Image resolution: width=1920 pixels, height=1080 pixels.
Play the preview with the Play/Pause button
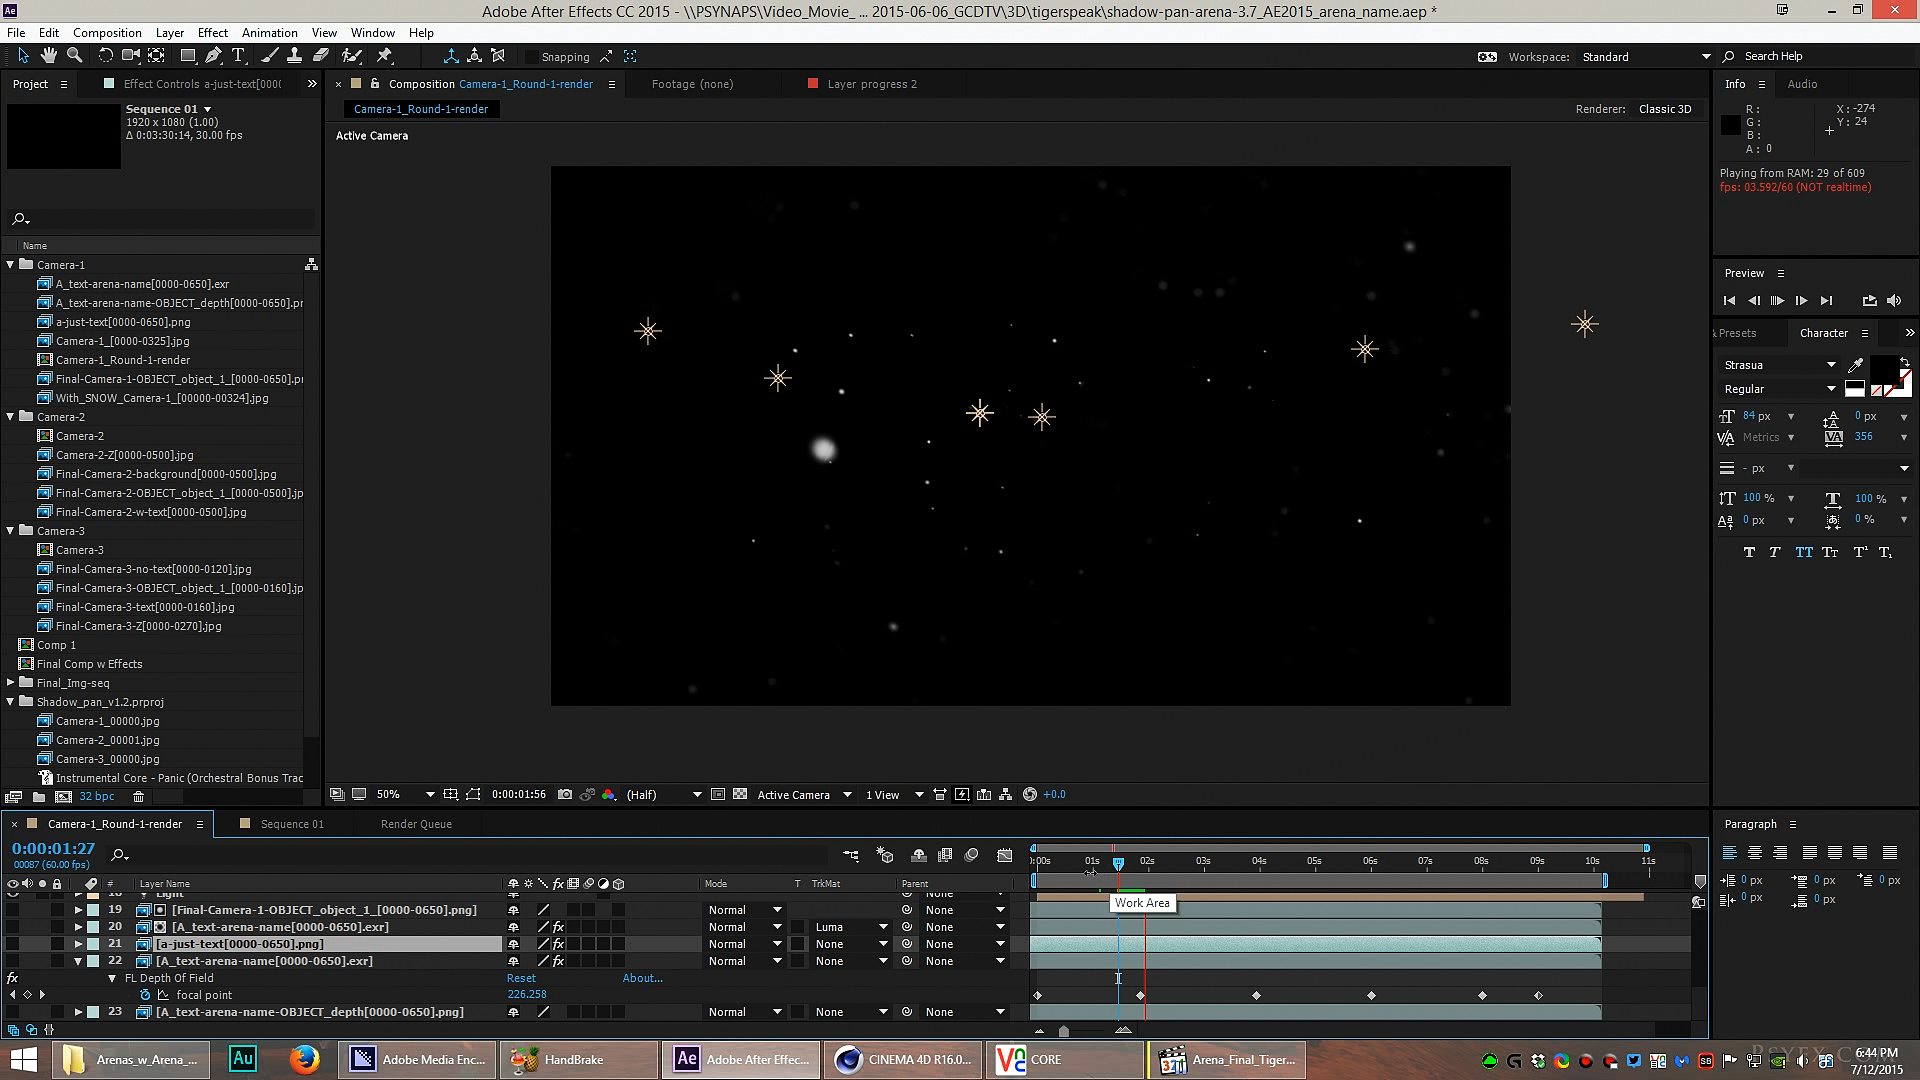[x=1777, y=300]
